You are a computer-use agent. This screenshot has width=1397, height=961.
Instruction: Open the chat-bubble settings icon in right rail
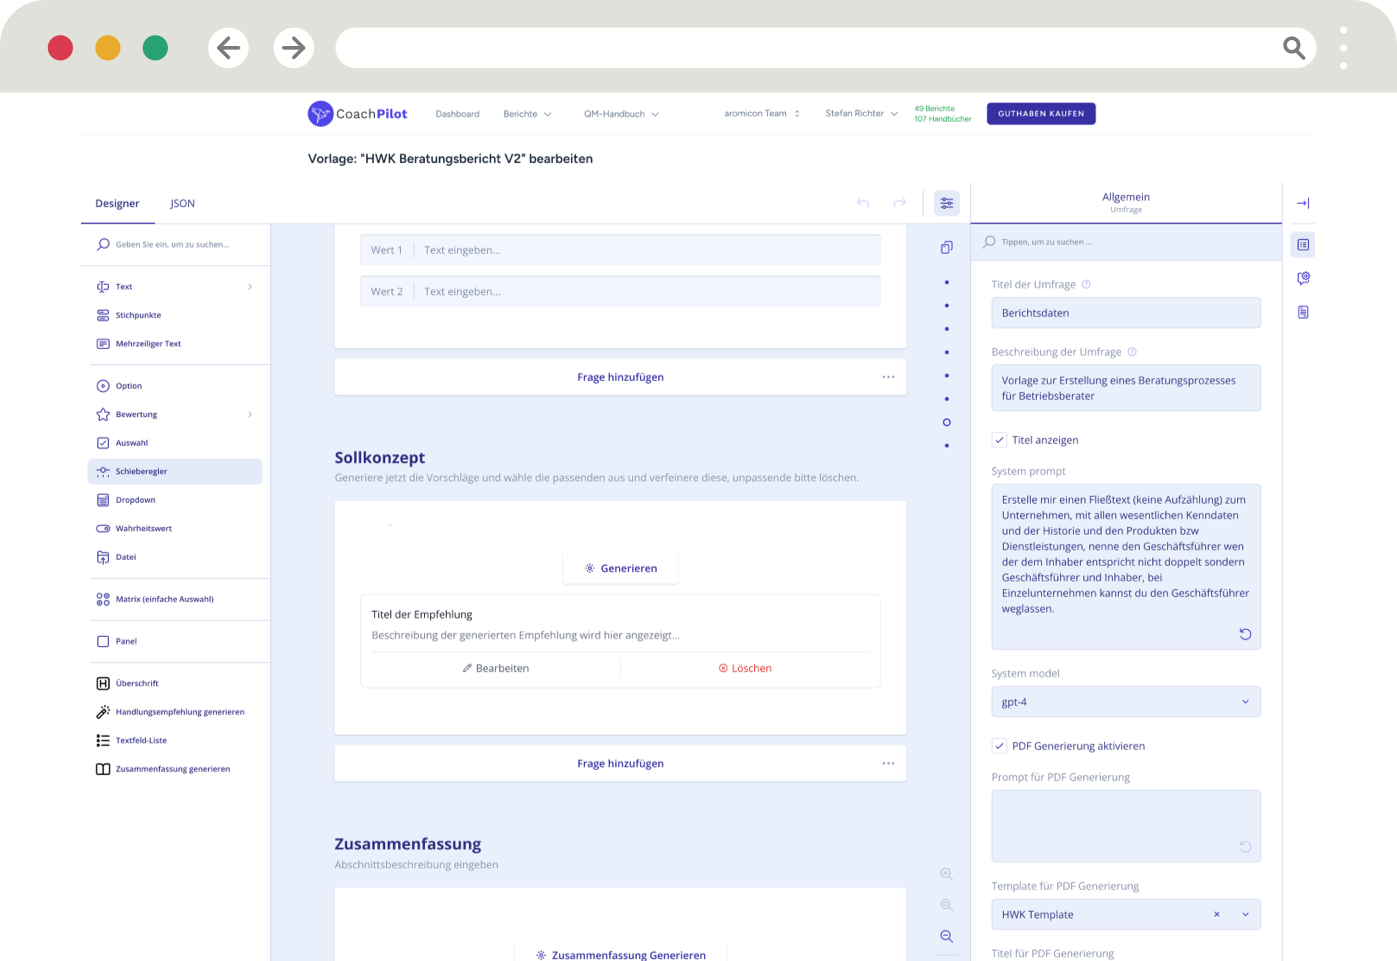tap(1303, 278)
